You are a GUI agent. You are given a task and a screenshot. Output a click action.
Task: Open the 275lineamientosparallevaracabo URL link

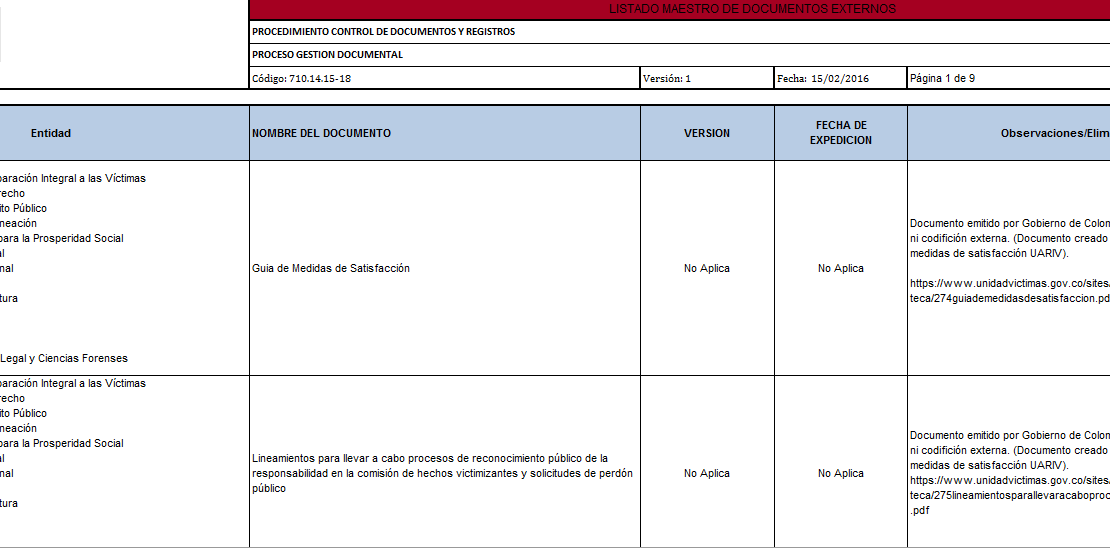click(1009, 496)
